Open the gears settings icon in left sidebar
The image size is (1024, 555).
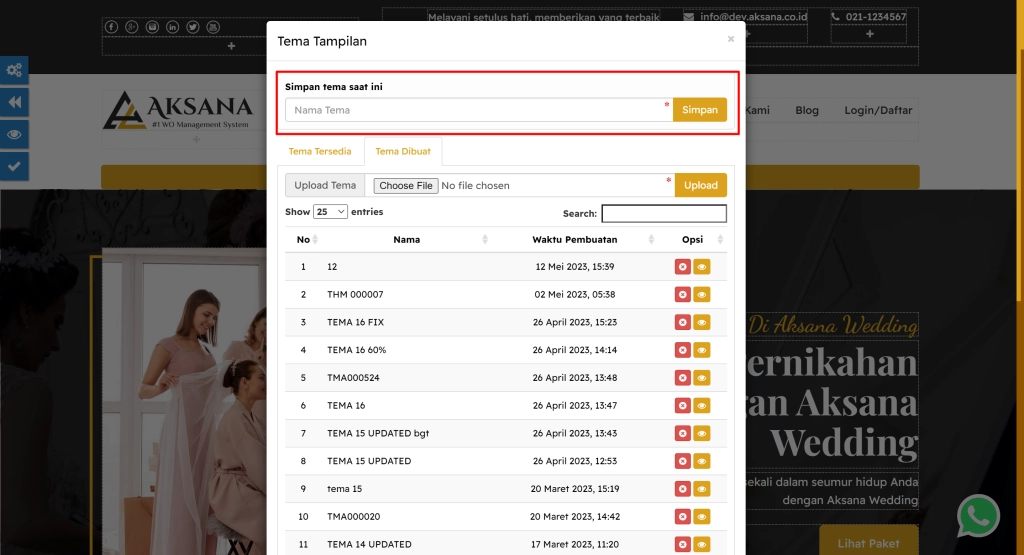pos(14,70)
